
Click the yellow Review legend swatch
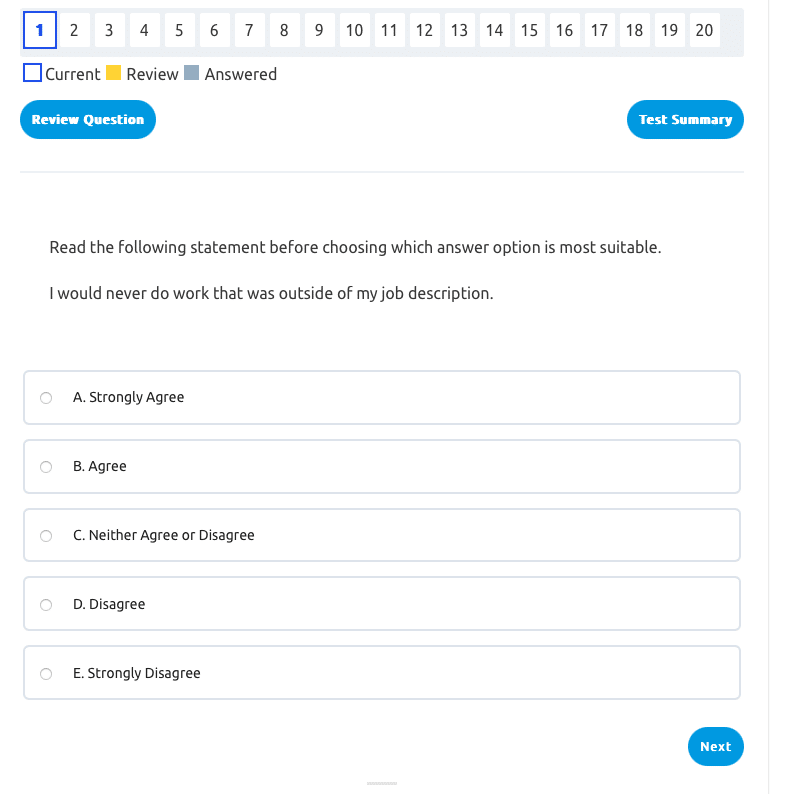pos(114,73)
